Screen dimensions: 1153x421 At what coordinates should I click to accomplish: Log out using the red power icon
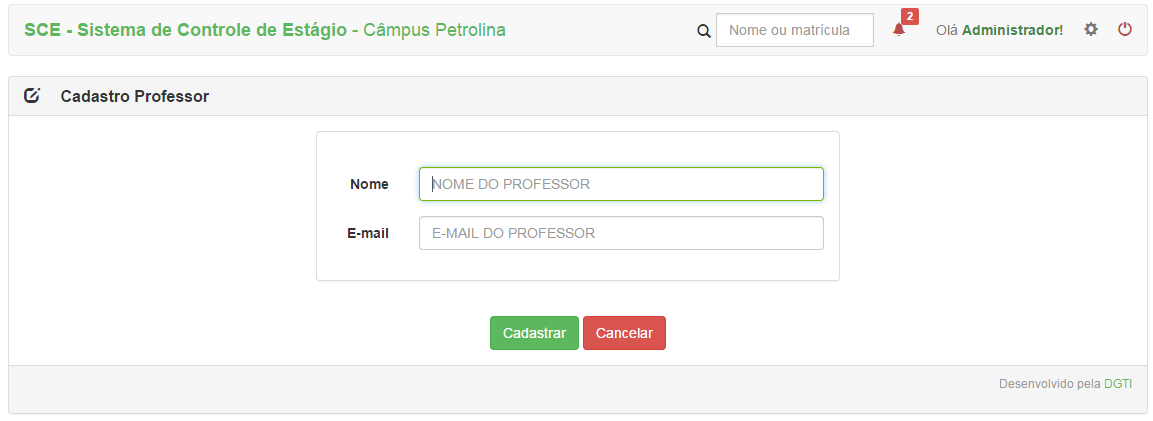1125,29
